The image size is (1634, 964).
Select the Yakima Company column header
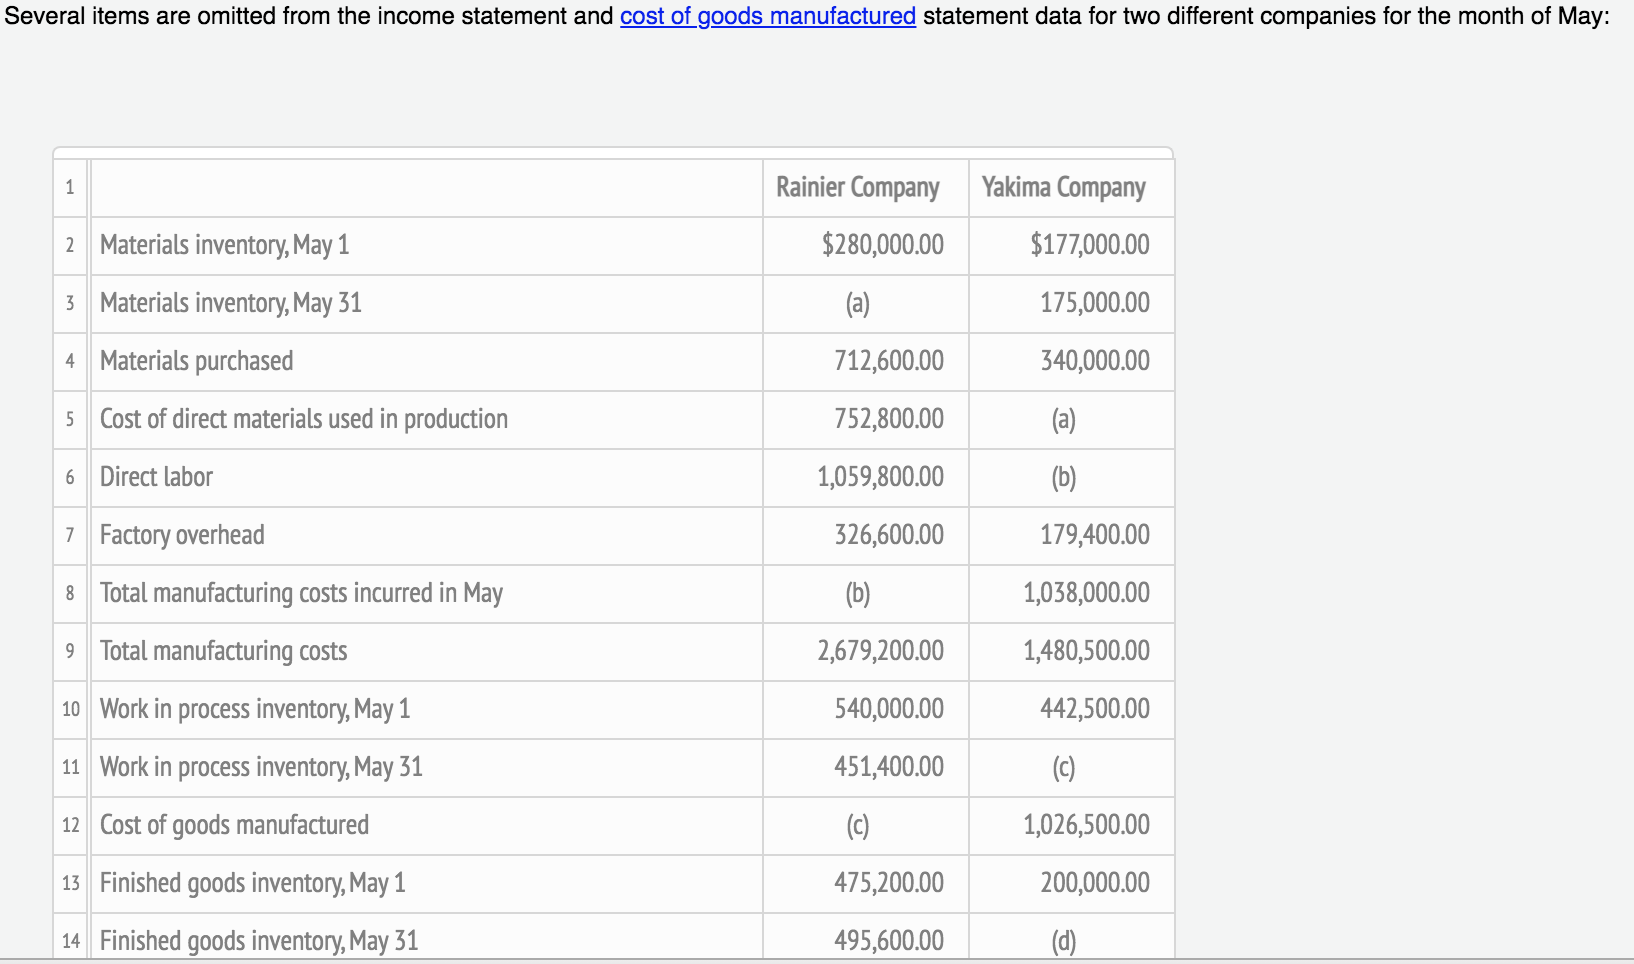point(1065,187)
